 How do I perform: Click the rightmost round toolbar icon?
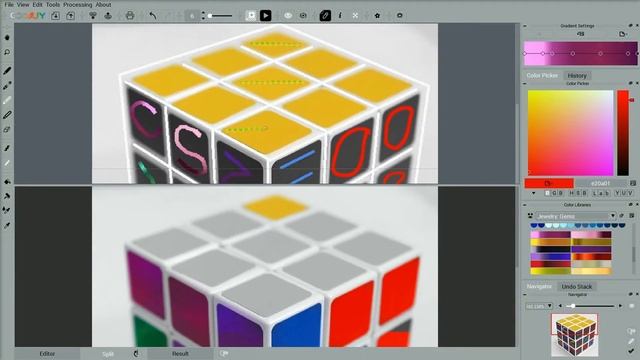click(x=400, y=16)
